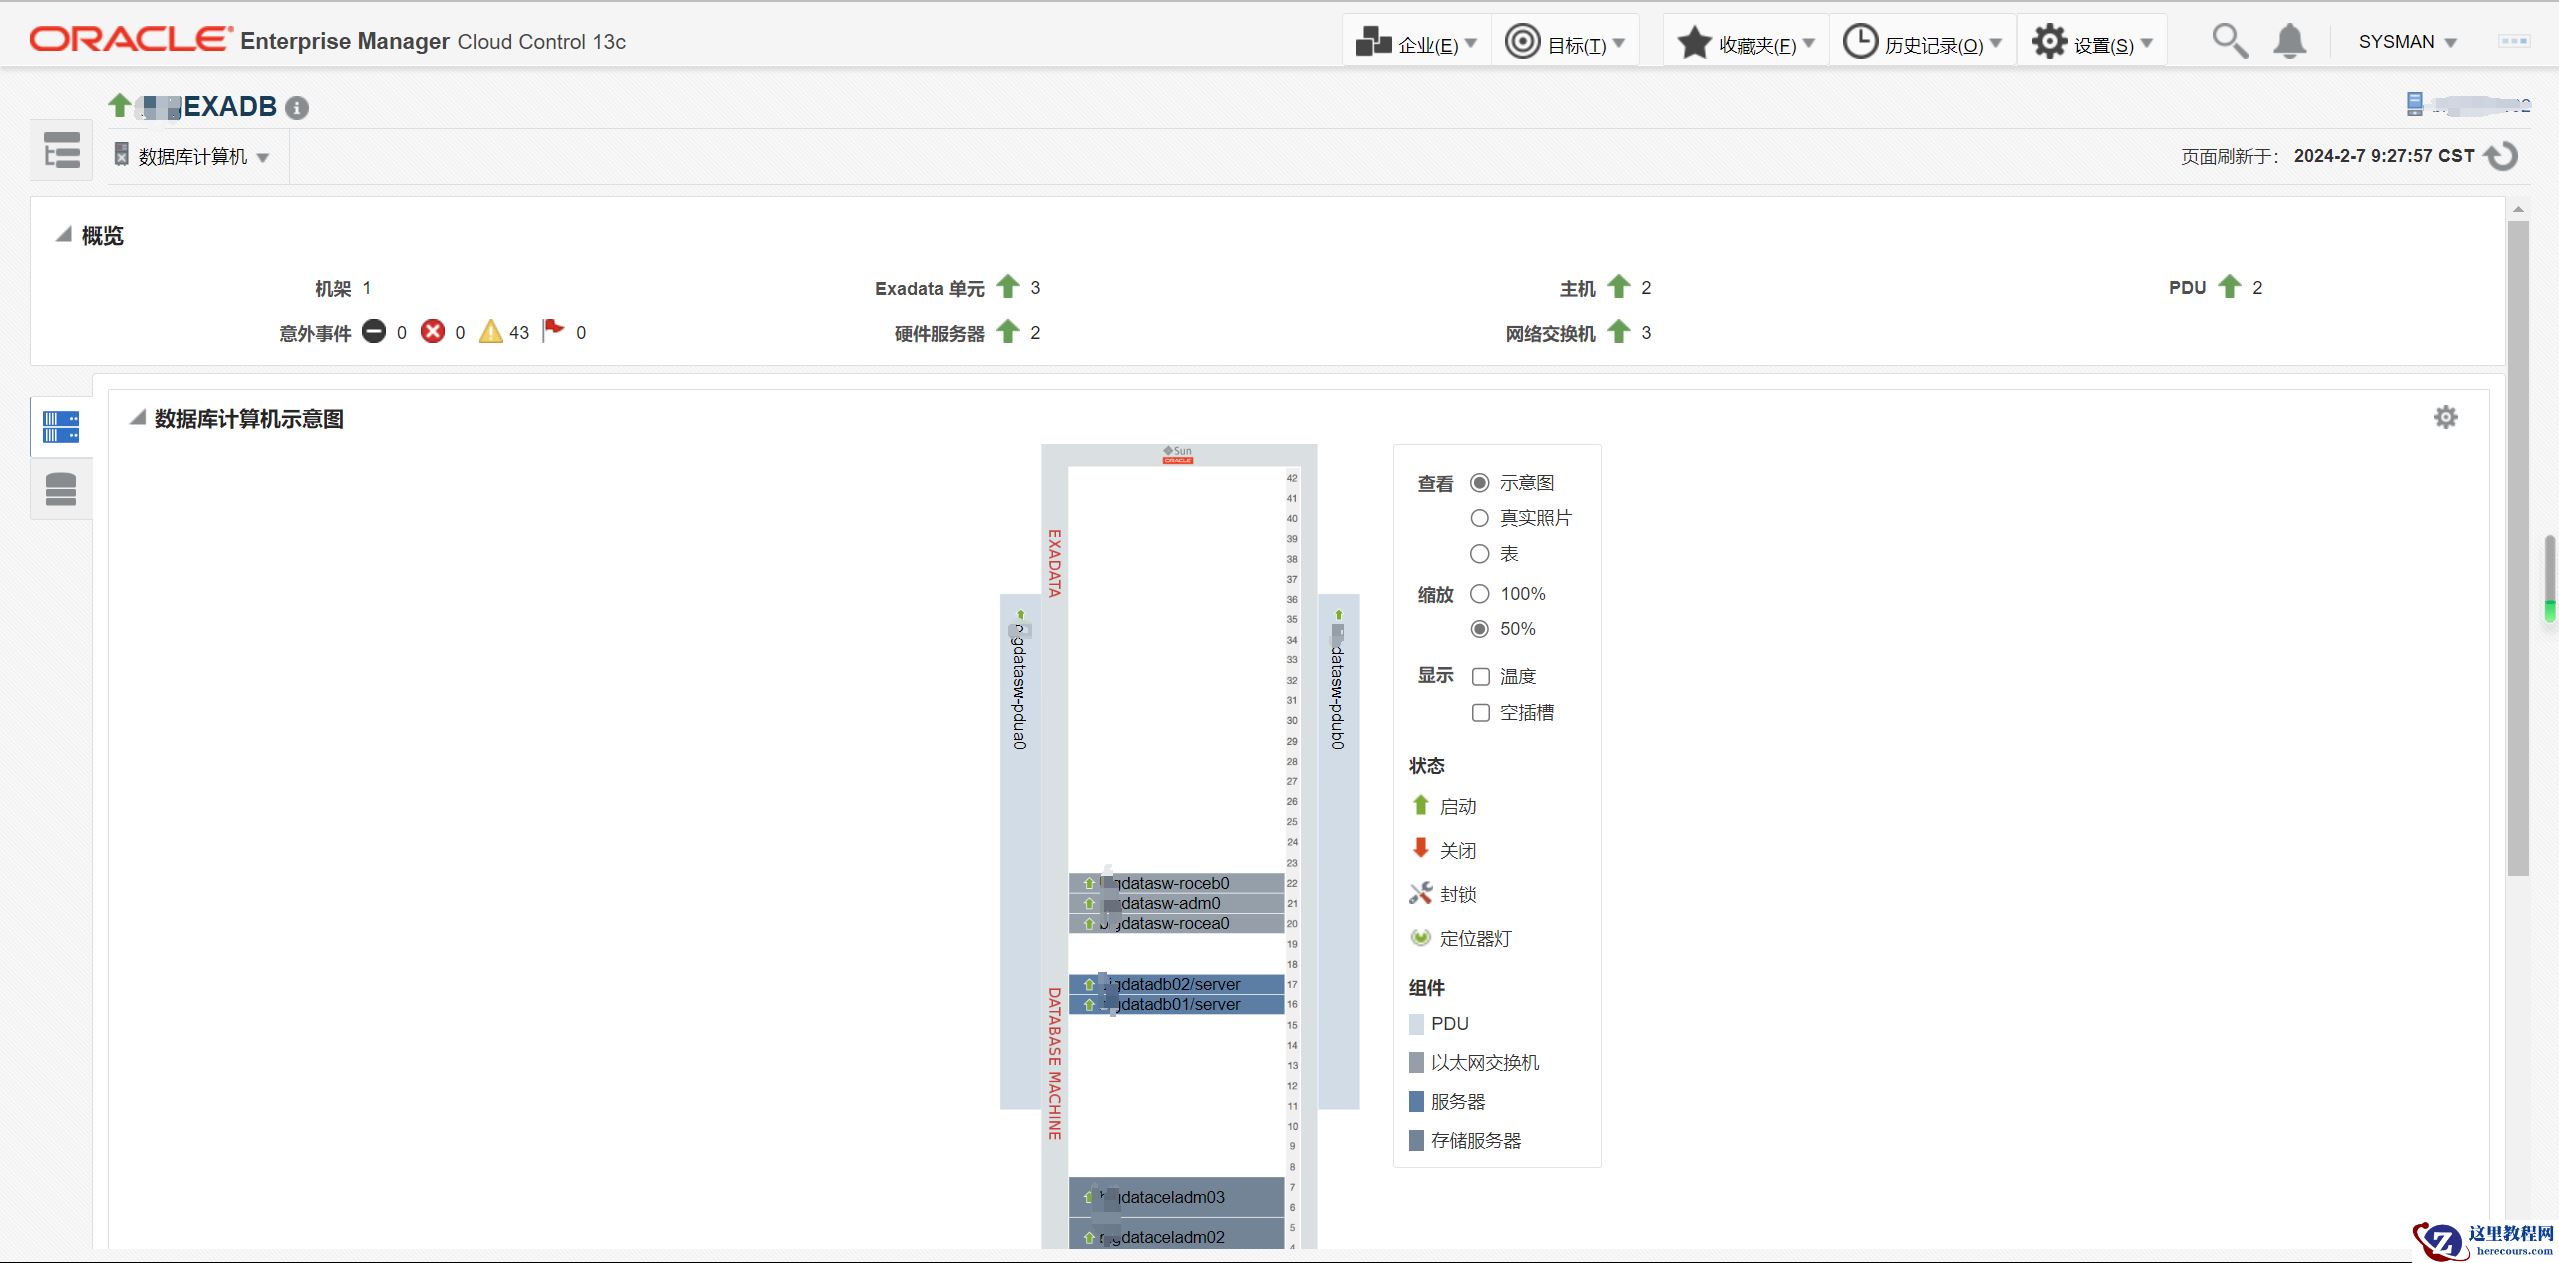Select the database stack side tab icon

[61, 489]
